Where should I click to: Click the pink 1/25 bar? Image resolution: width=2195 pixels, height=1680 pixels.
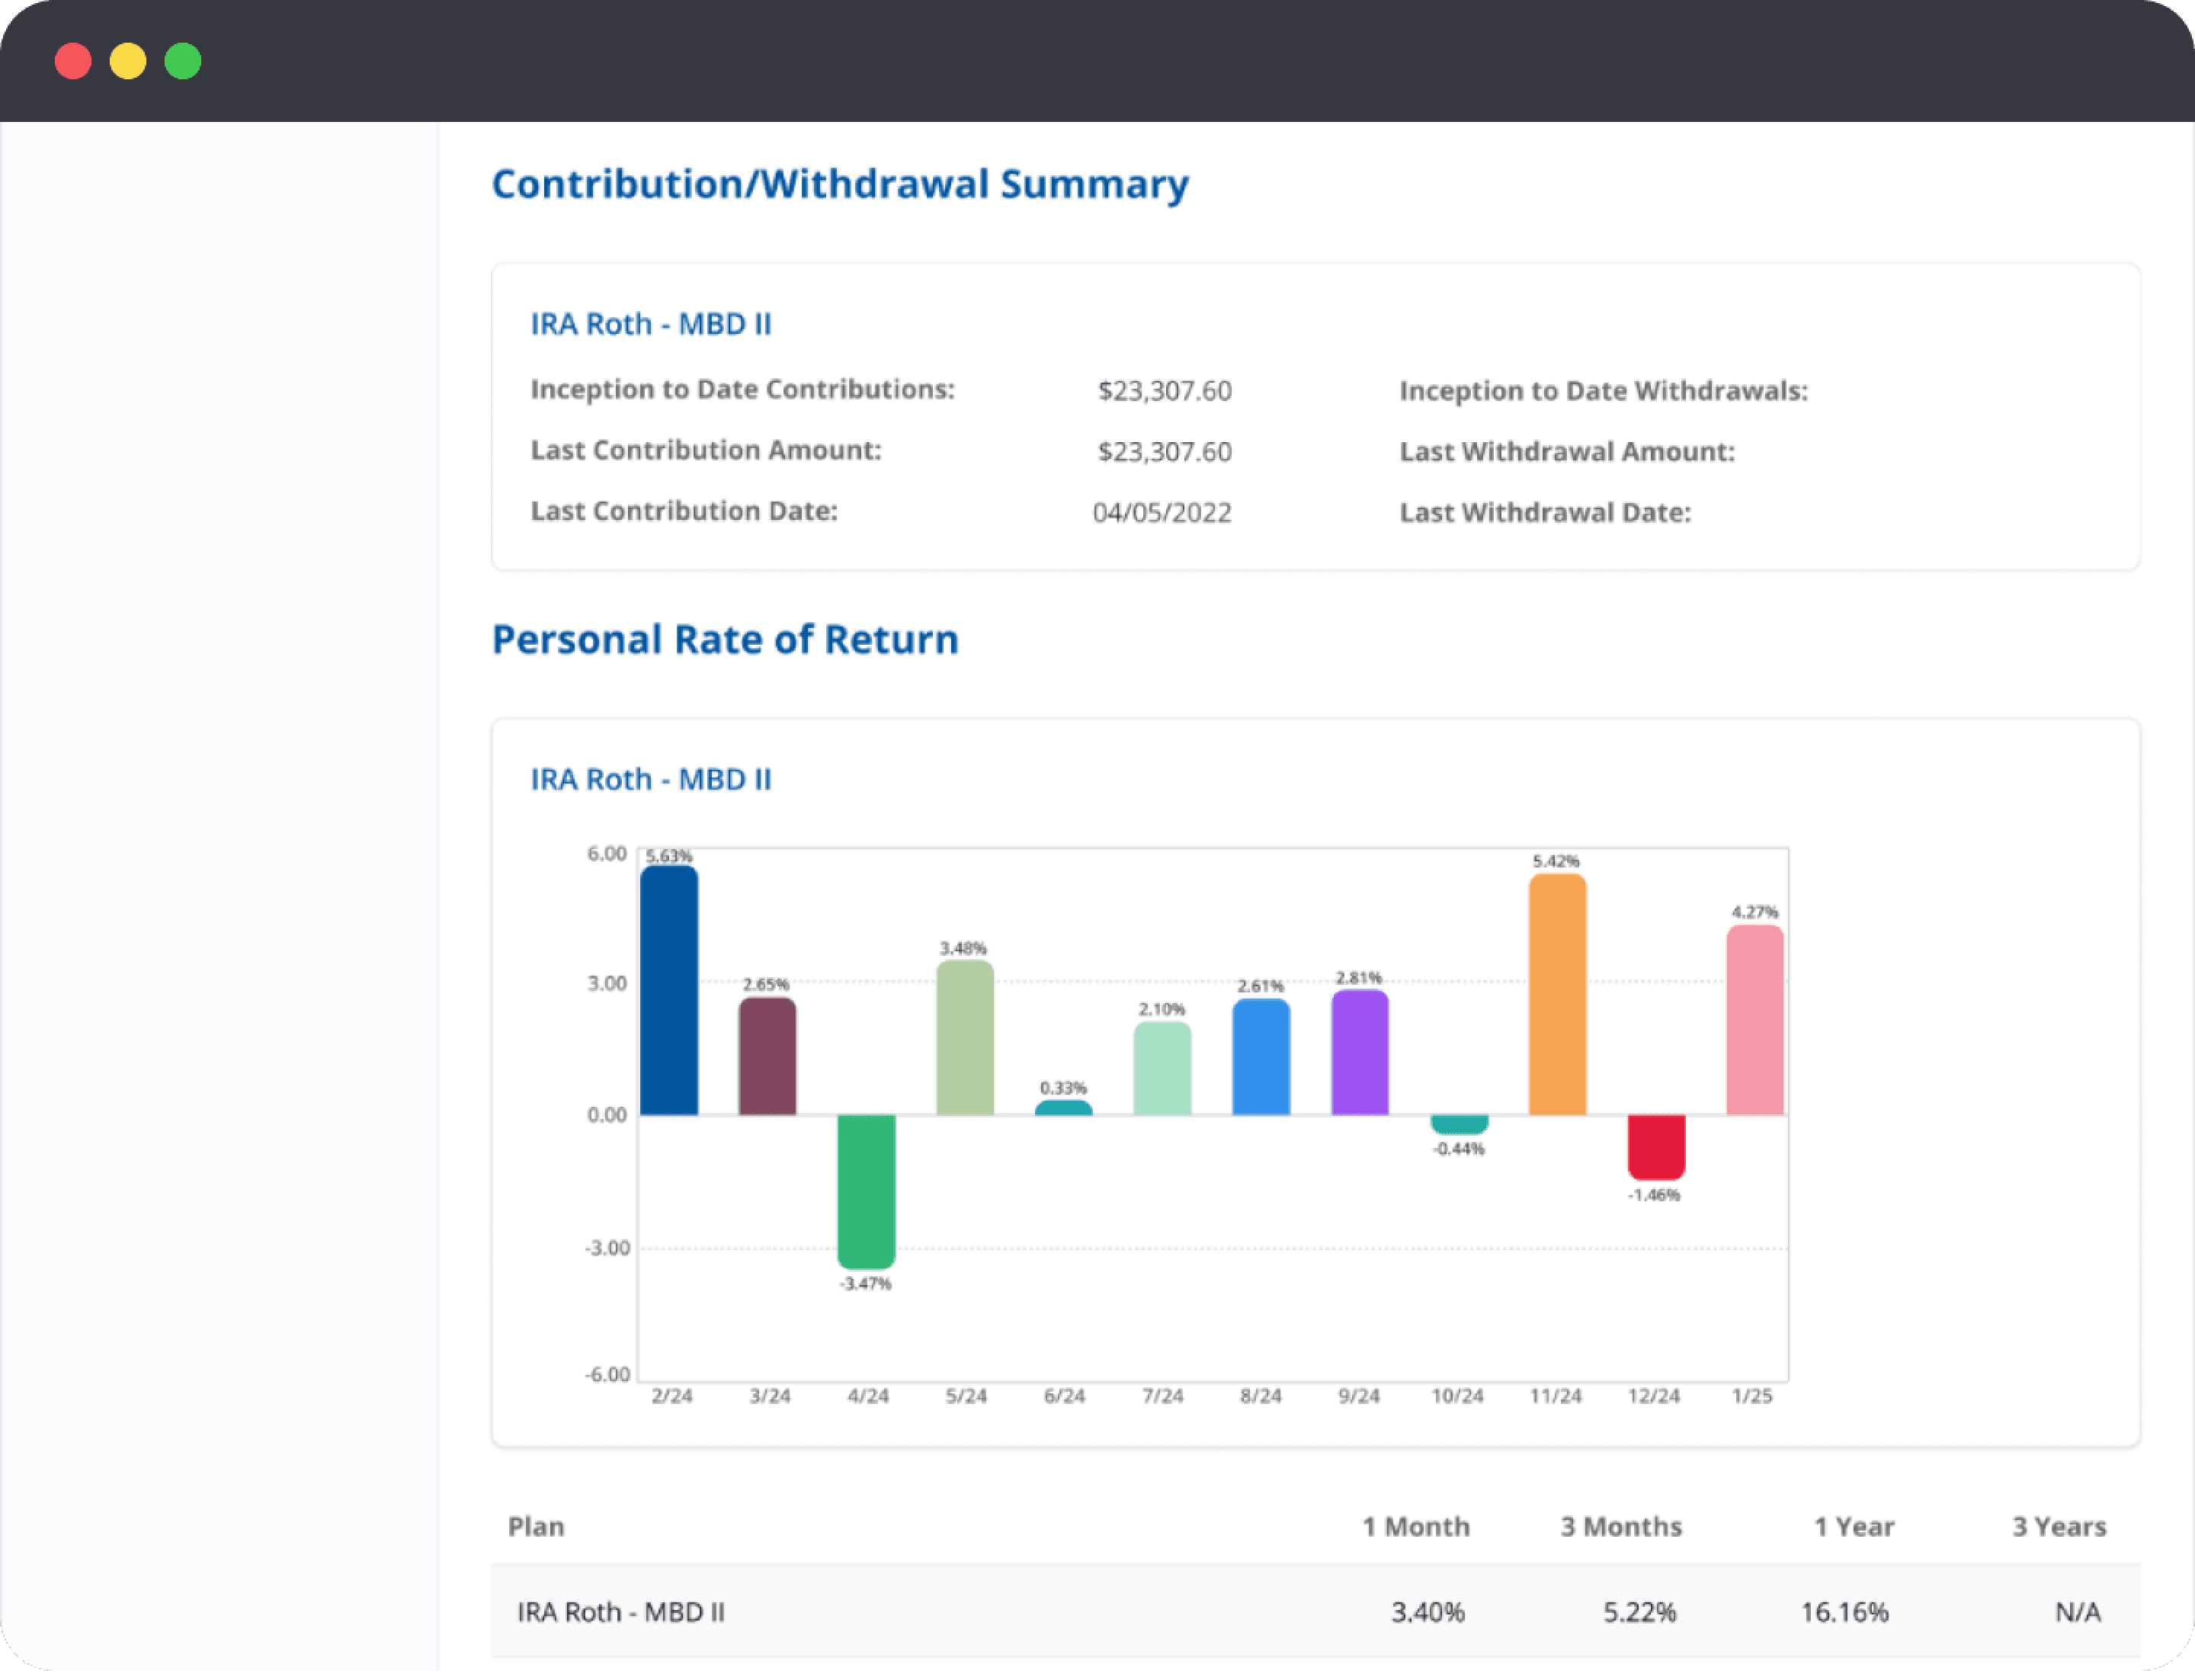(x=1754, y=1020)
